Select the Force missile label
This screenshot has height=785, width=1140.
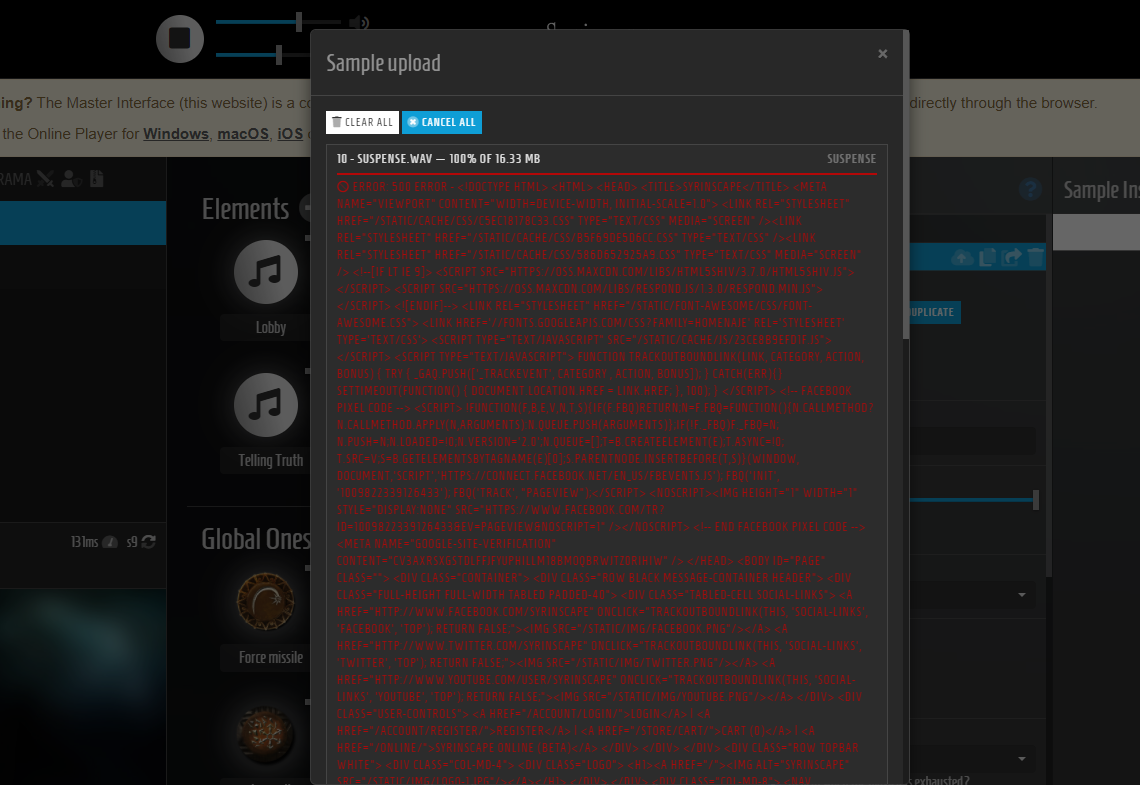270,658
